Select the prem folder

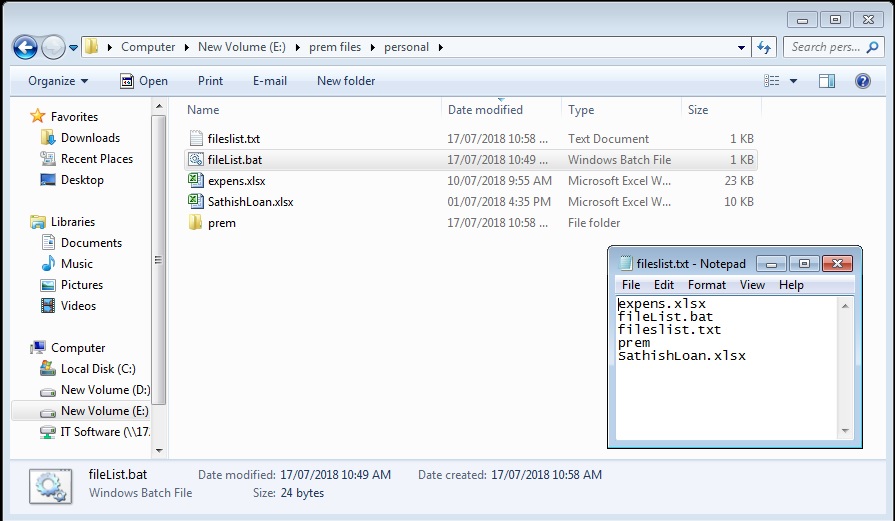pyautogui.click(x=221, y=223)
